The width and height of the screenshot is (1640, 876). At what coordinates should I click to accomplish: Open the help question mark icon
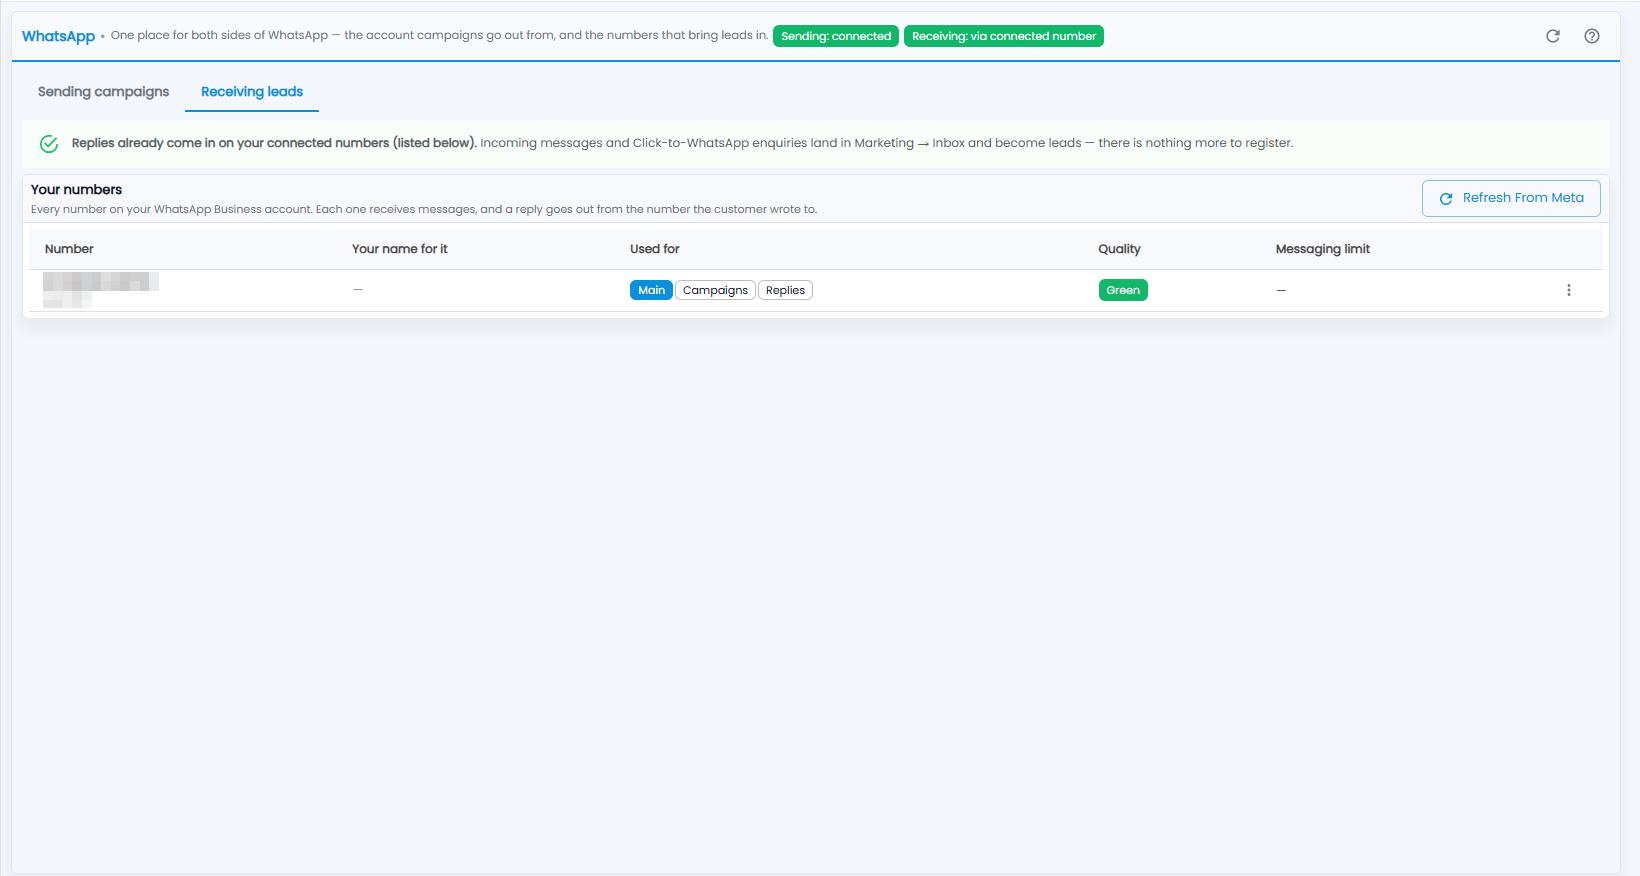pyautogui.click(x=1592, y=36)
